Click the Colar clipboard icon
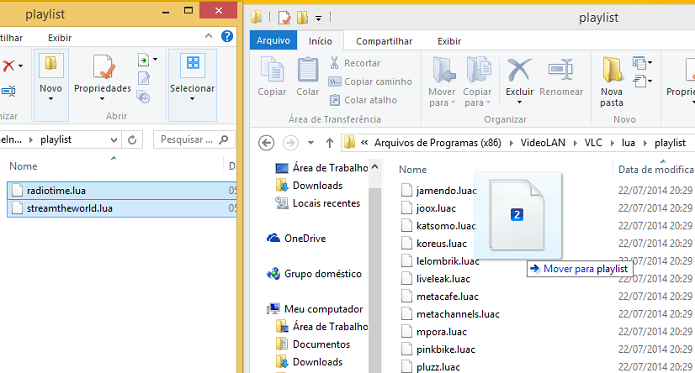The width and height of the screenshot is (695, 373). click(307, 70)
